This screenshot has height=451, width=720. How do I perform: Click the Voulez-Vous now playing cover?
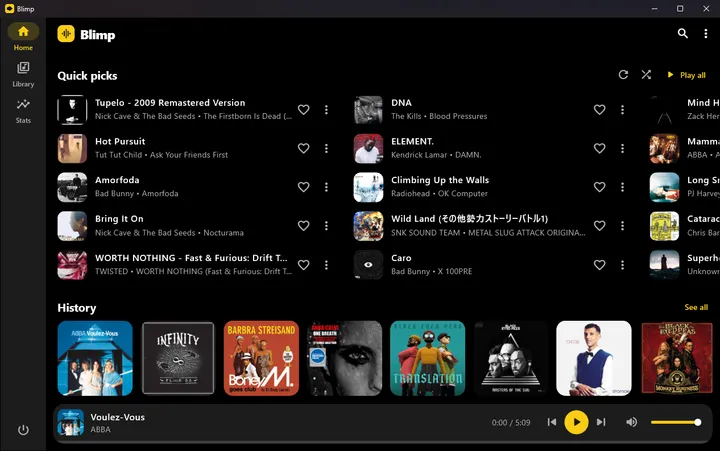70,422
